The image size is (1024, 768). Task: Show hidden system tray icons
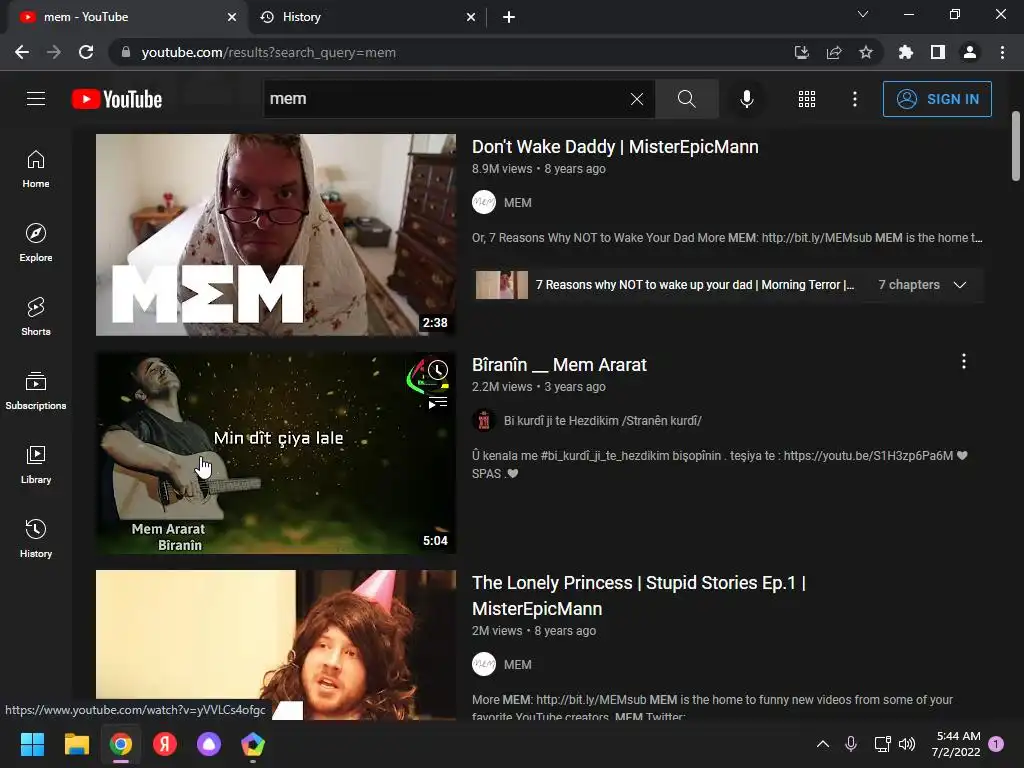point(823,744)
